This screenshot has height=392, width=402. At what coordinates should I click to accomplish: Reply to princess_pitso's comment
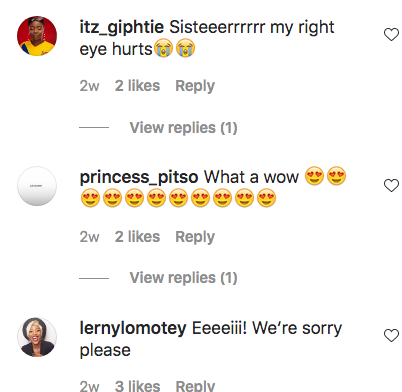pos(195,237)
